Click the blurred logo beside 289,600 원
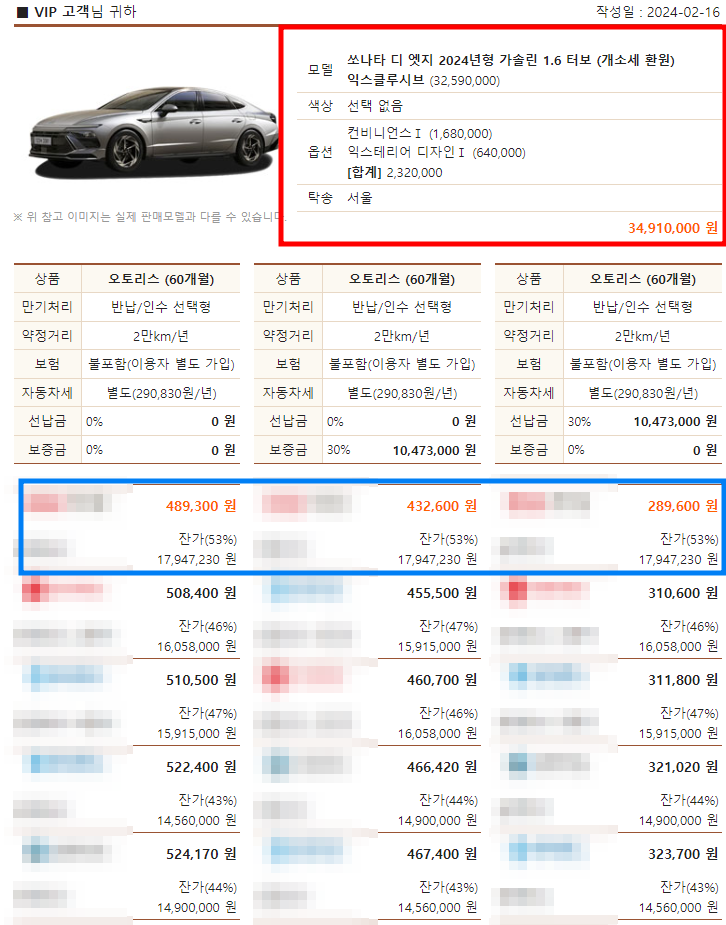726x925 pixels. click(548, 502)
